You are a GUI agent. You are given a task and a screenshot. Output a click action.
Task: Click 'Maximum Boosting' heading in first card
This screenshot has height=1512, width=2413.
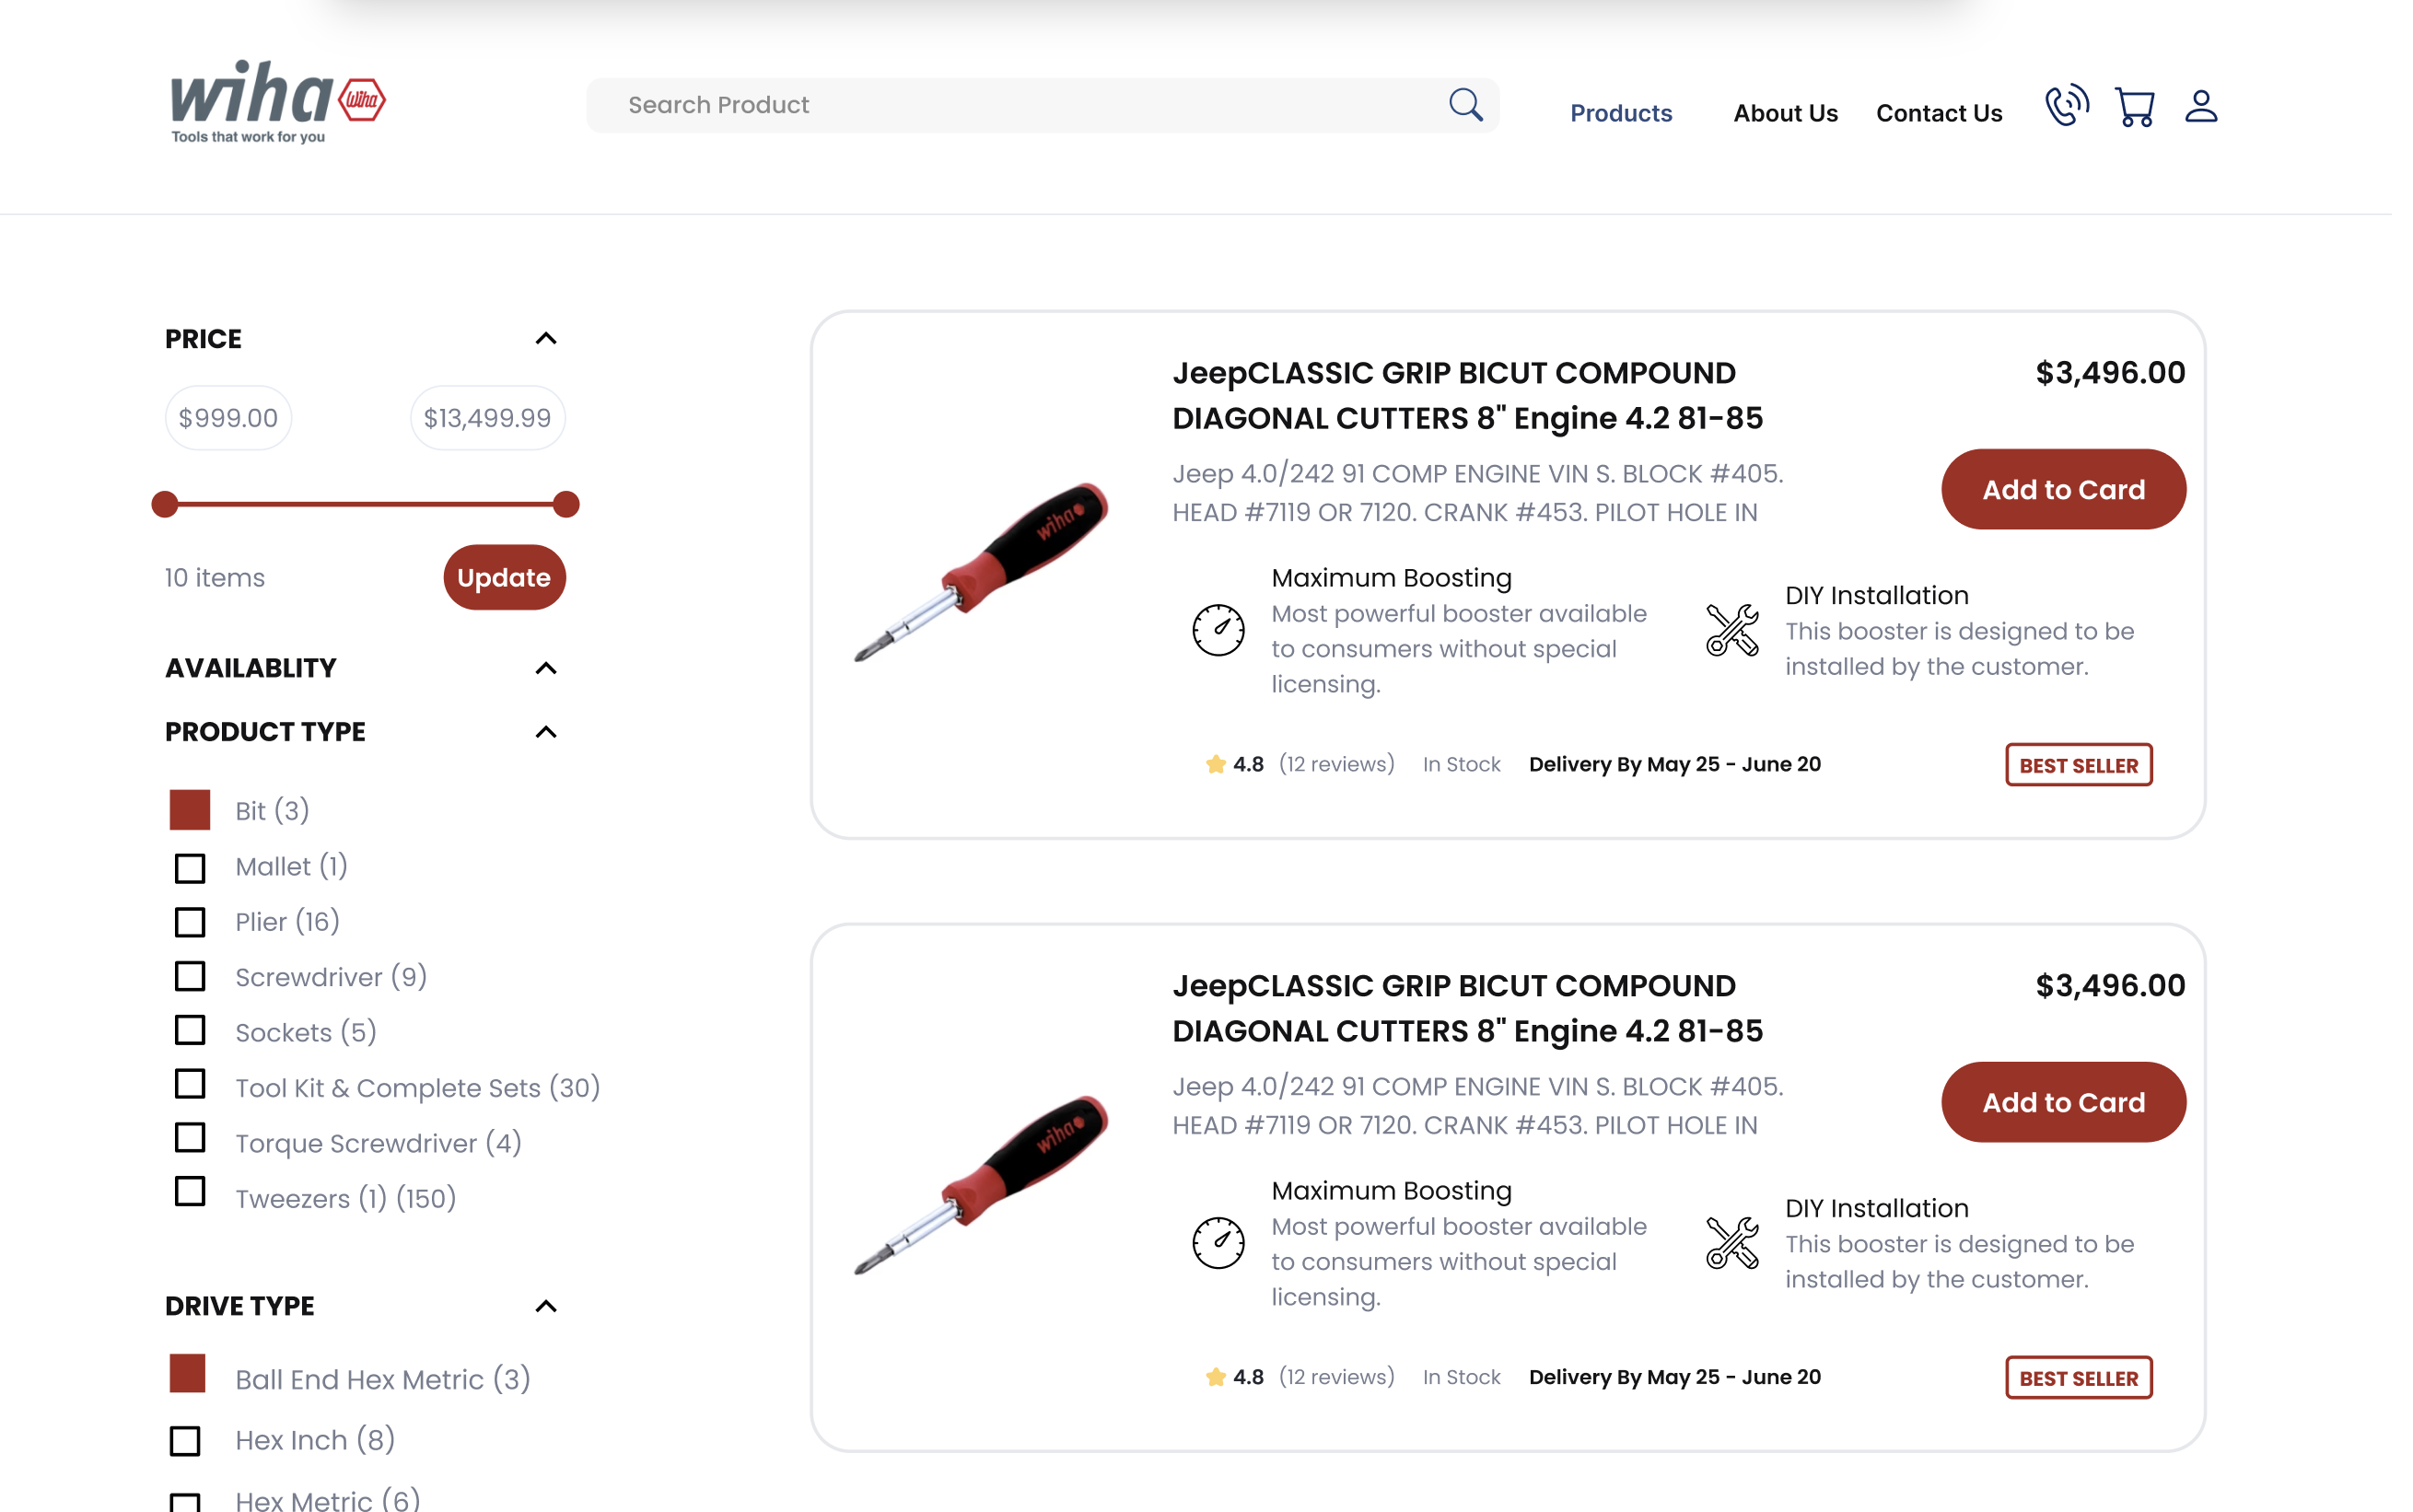[1391, 578]
